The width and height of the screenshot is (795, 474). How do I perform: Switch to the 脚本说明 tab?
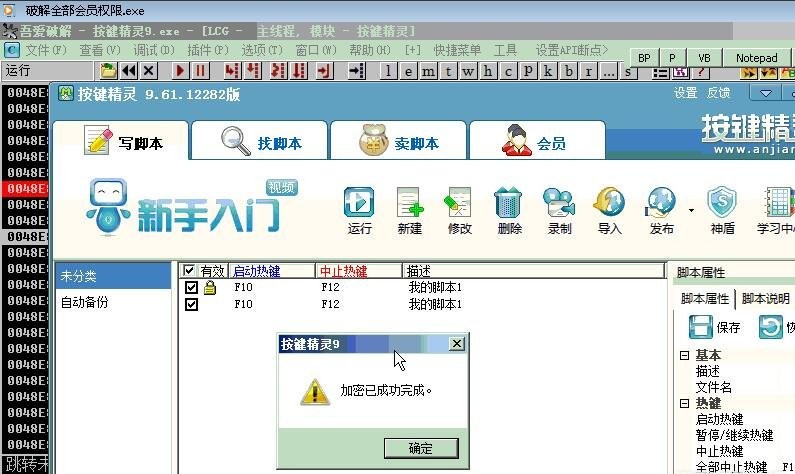coord(765,299)
